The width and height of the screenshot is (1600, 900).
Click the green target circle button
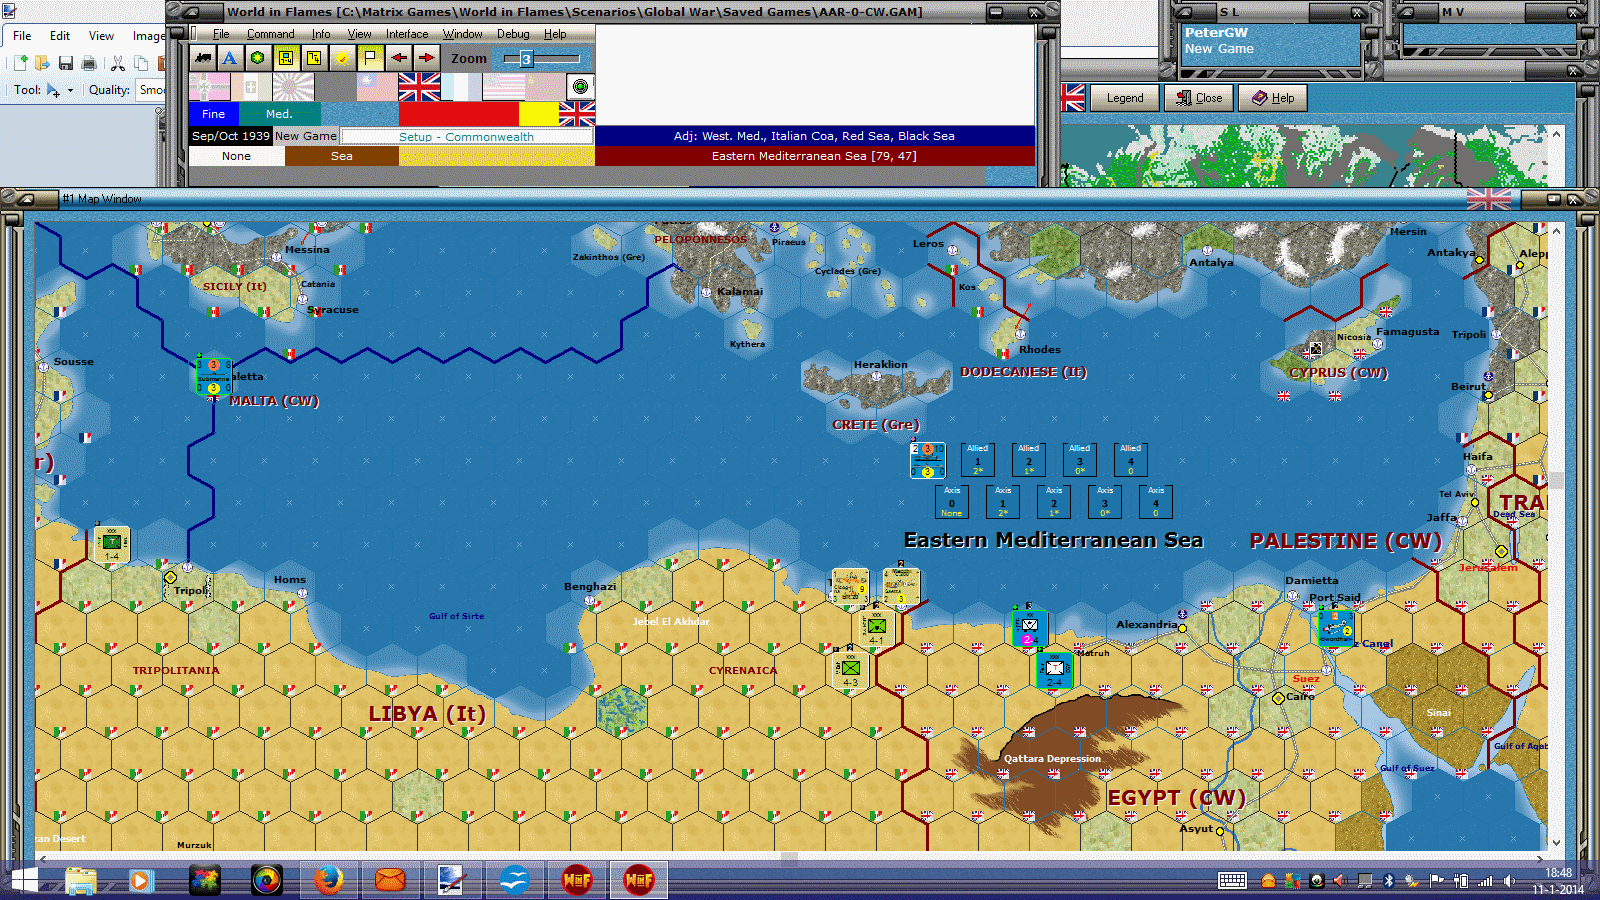click(x=580, y=87)
